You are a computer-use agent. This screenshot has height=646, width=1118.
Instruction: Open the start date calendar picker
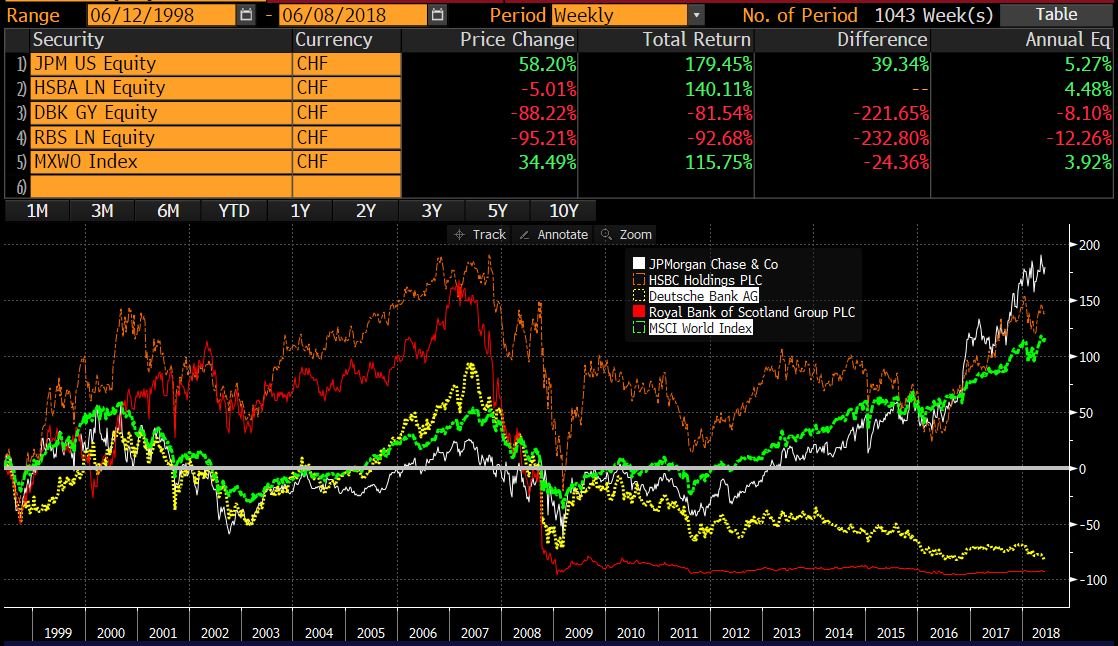tap(245, 14)
